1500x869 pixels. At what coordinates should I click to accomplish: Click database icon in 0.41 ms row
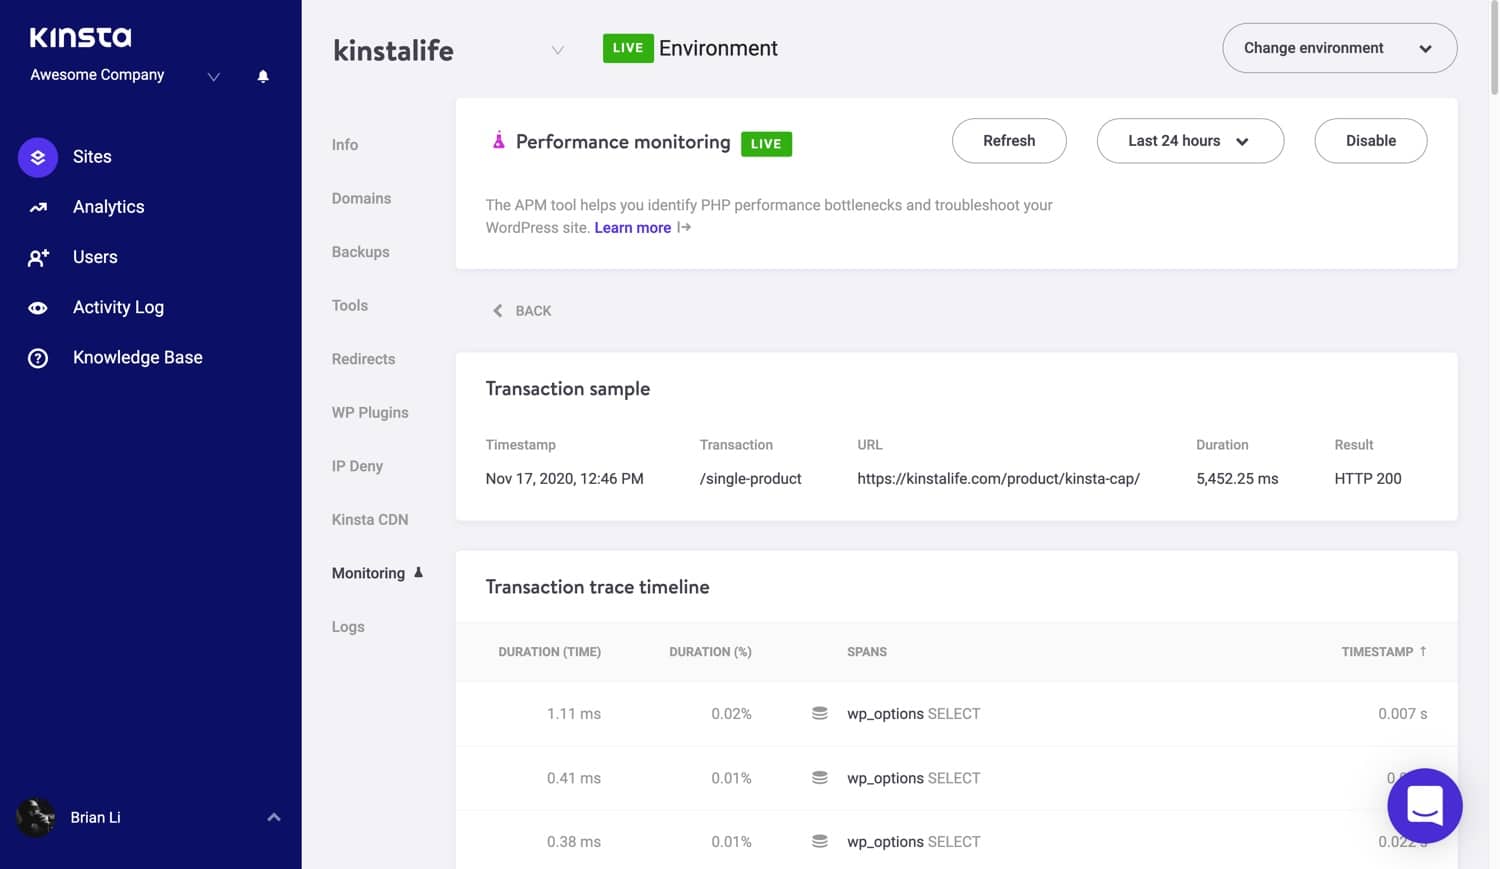pyautogui.click(x=820, y=777)
